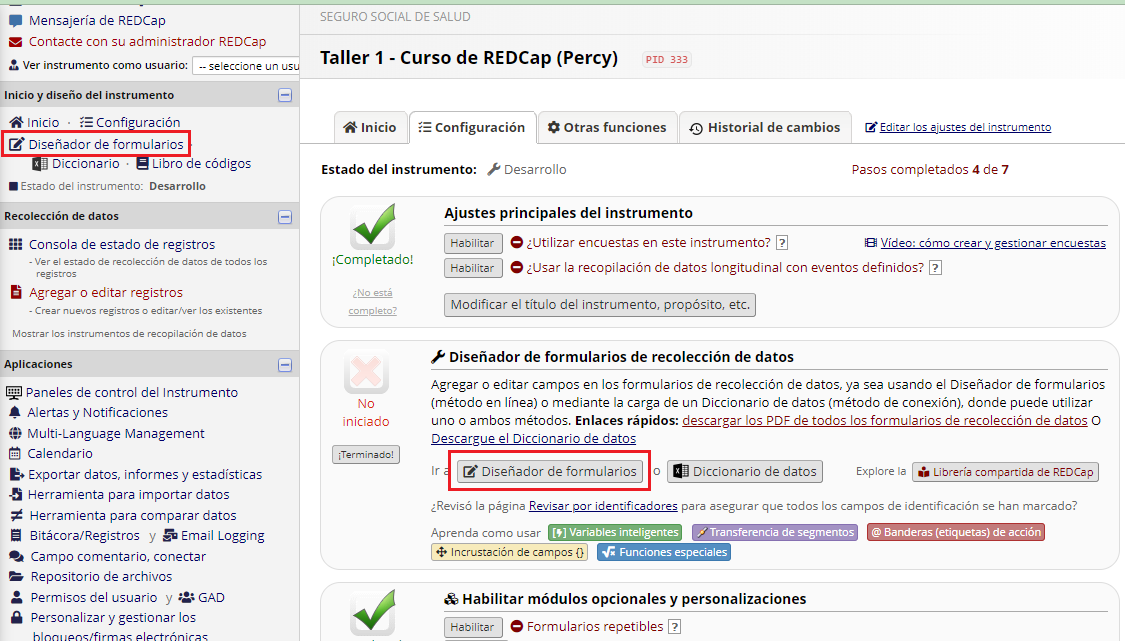Viewport: 1125px width, 641px height.
Task: Open the Otras funciones tab
Action: pos(607,128)
